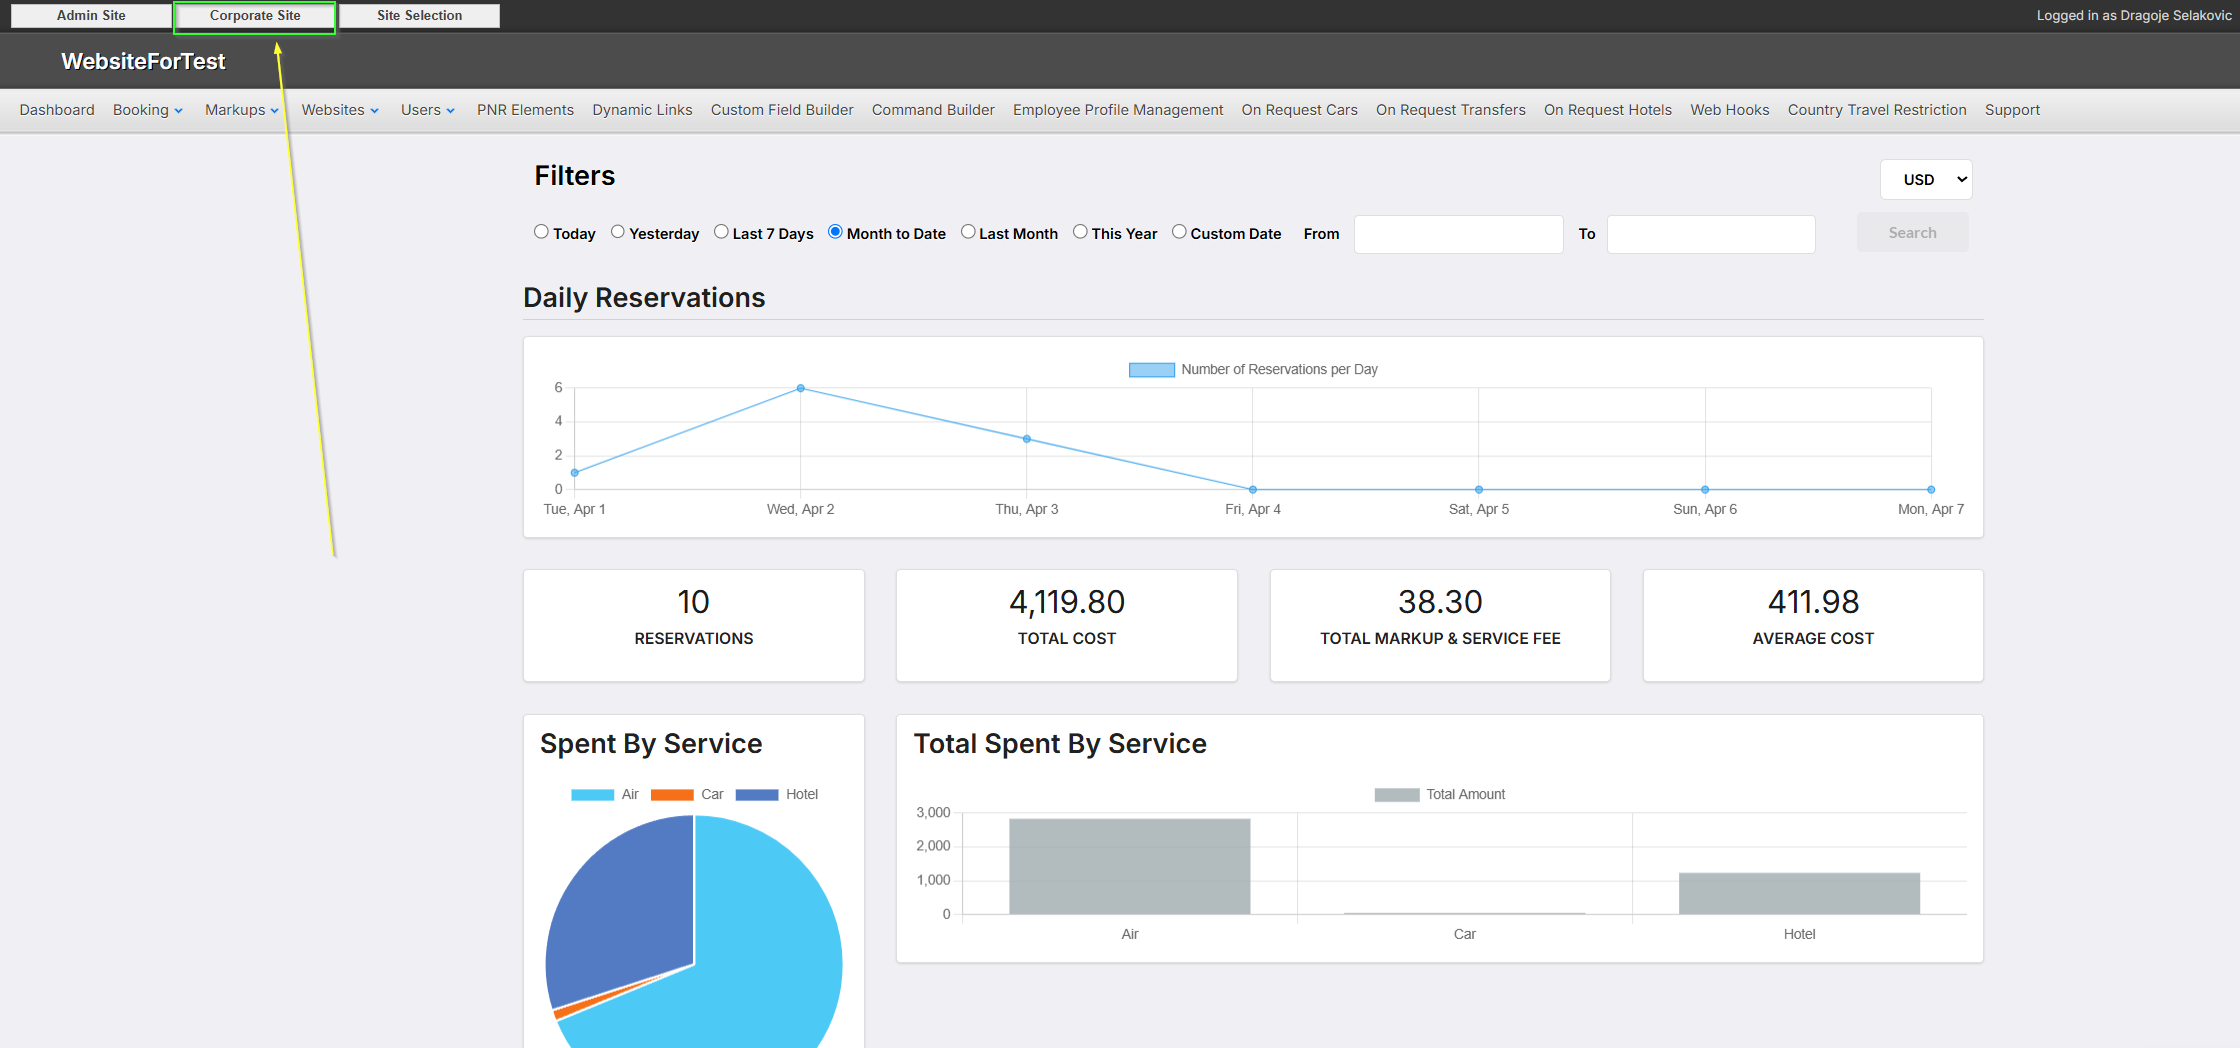Select the Custom Date radio
Viewport: 2240px width, 1048px height.
click(1179, 232)
